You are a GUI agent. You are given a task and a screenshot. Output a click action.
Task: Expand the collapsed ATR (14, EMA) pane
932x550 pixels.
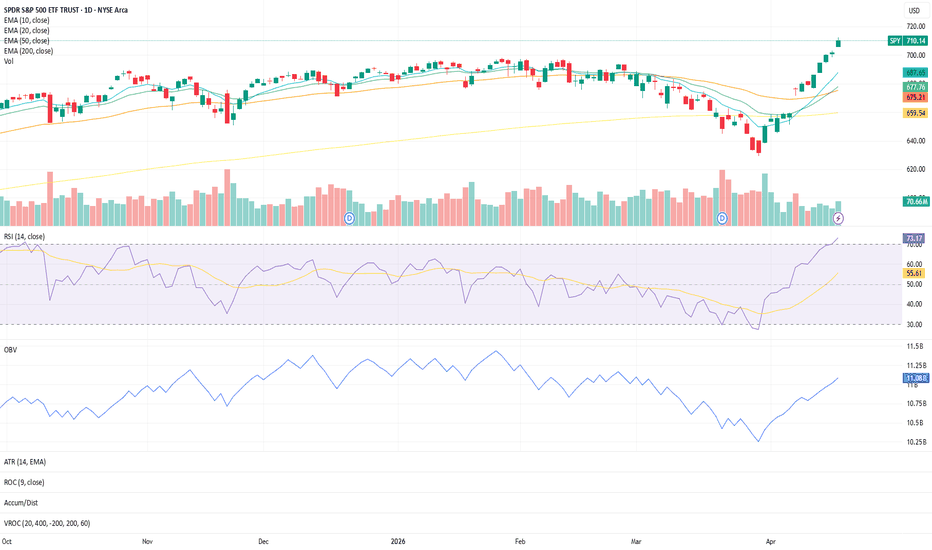(x=25, y=462)
